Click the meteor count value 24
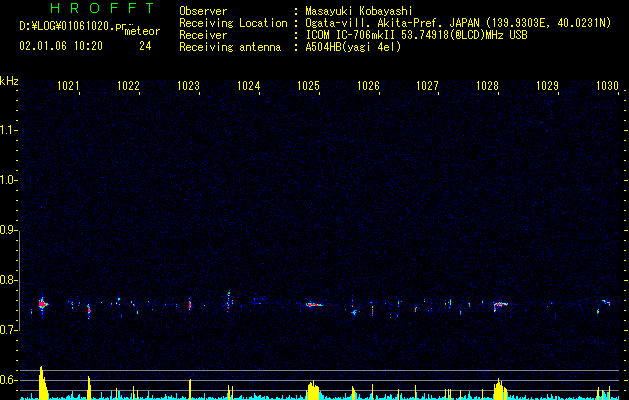The image size is (629, 400). 145,46
